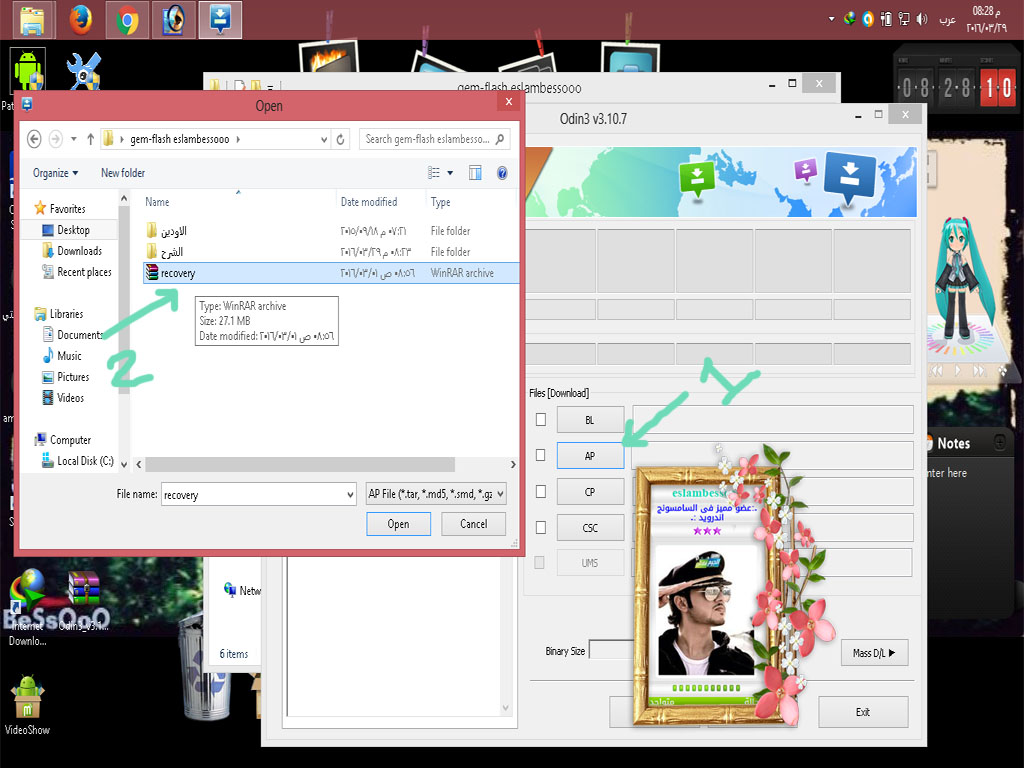The height and width of the screenshot is (768, 1024).
Task: Open the Recycle Bin
Action: pos(204,666)
